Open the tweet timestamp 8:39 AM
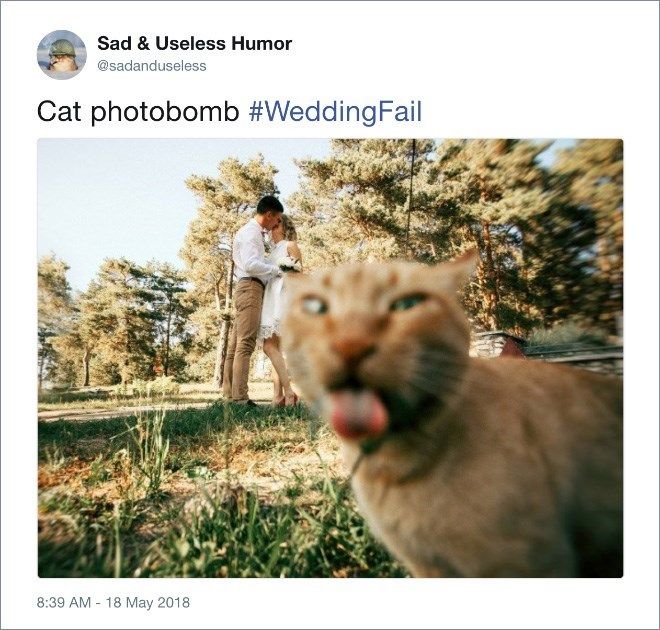The width and height of the screenshot is (660, 630). click(64, 602)
